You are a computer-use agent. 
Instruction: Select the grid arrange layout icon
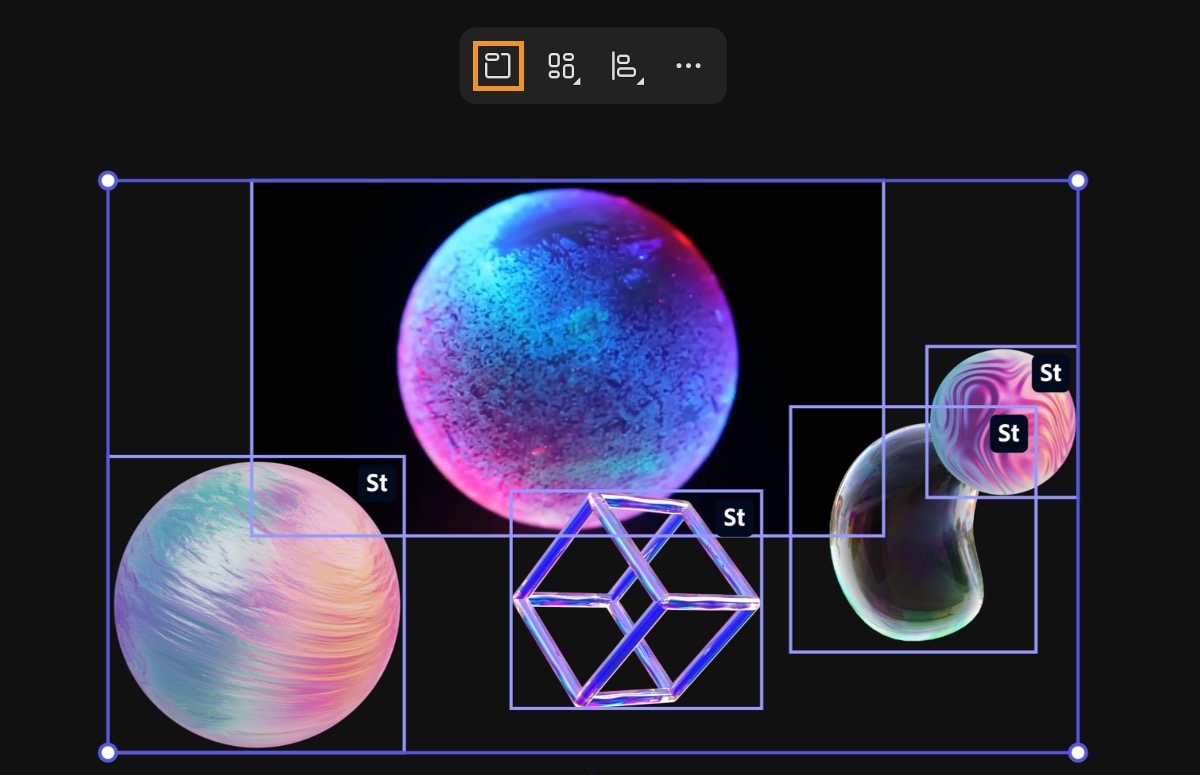pyautogui.click(x=560, y=66)
